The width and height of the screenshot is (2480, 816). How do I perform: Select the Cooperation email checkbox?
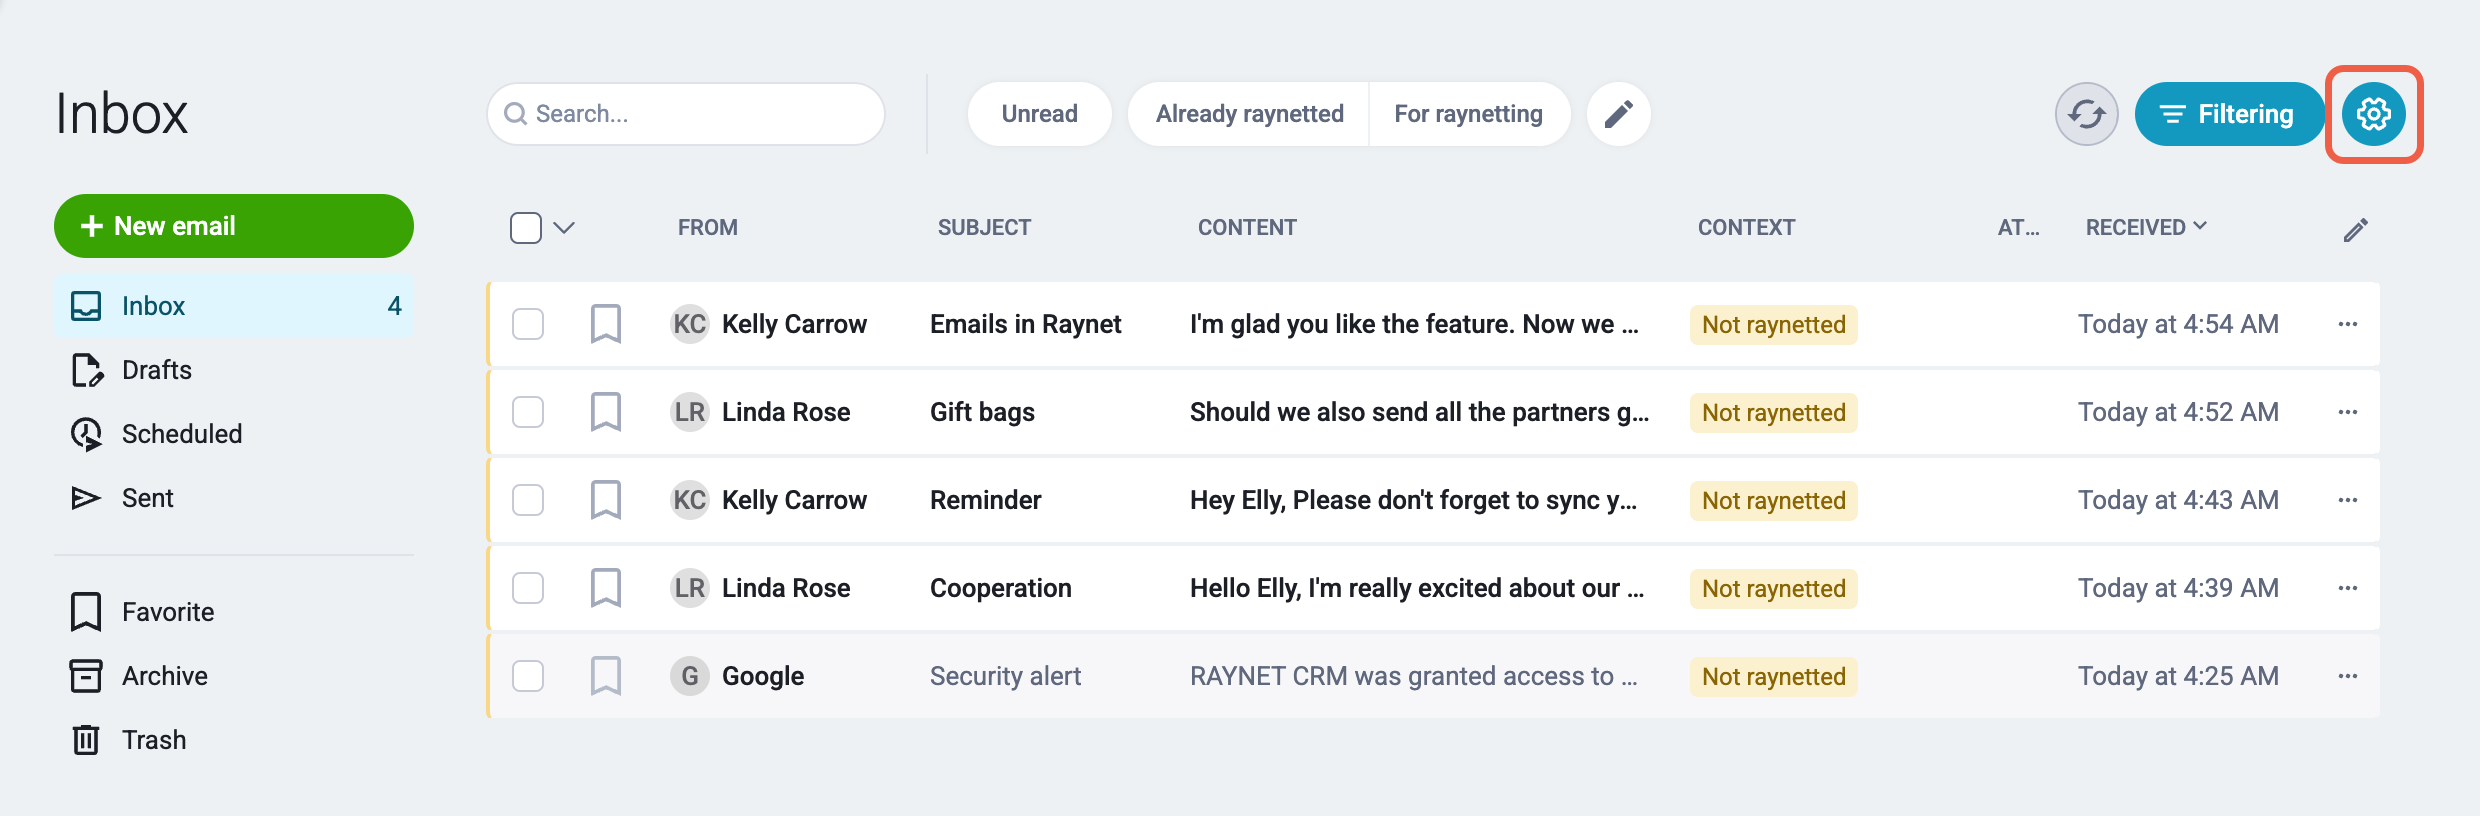[x=528, y=588]
